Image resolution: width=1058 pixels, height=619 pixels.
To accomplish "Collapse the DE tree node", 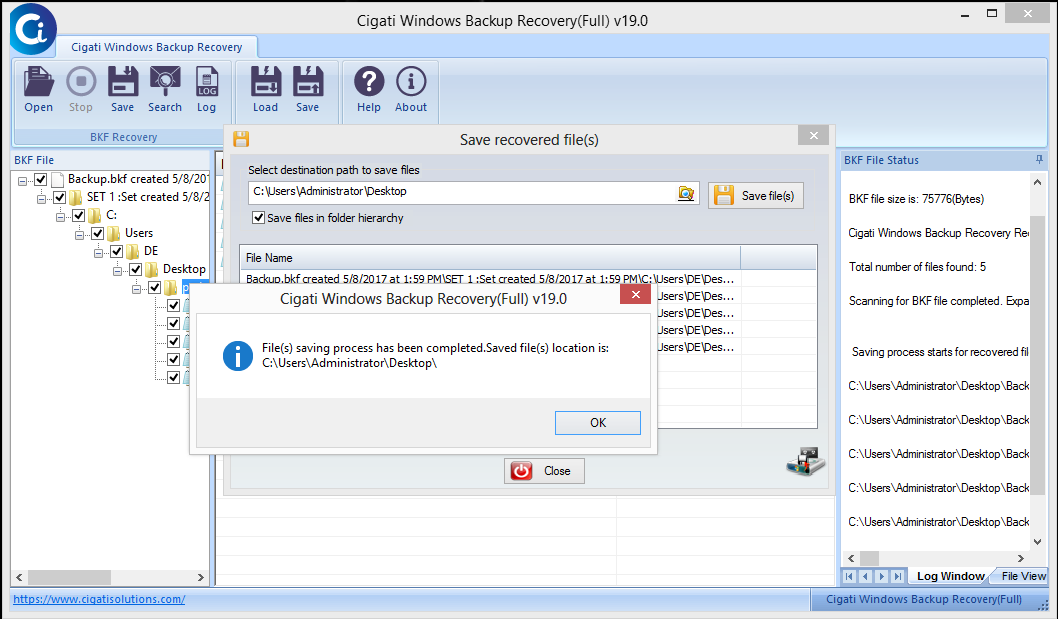I will coord(98,253).
